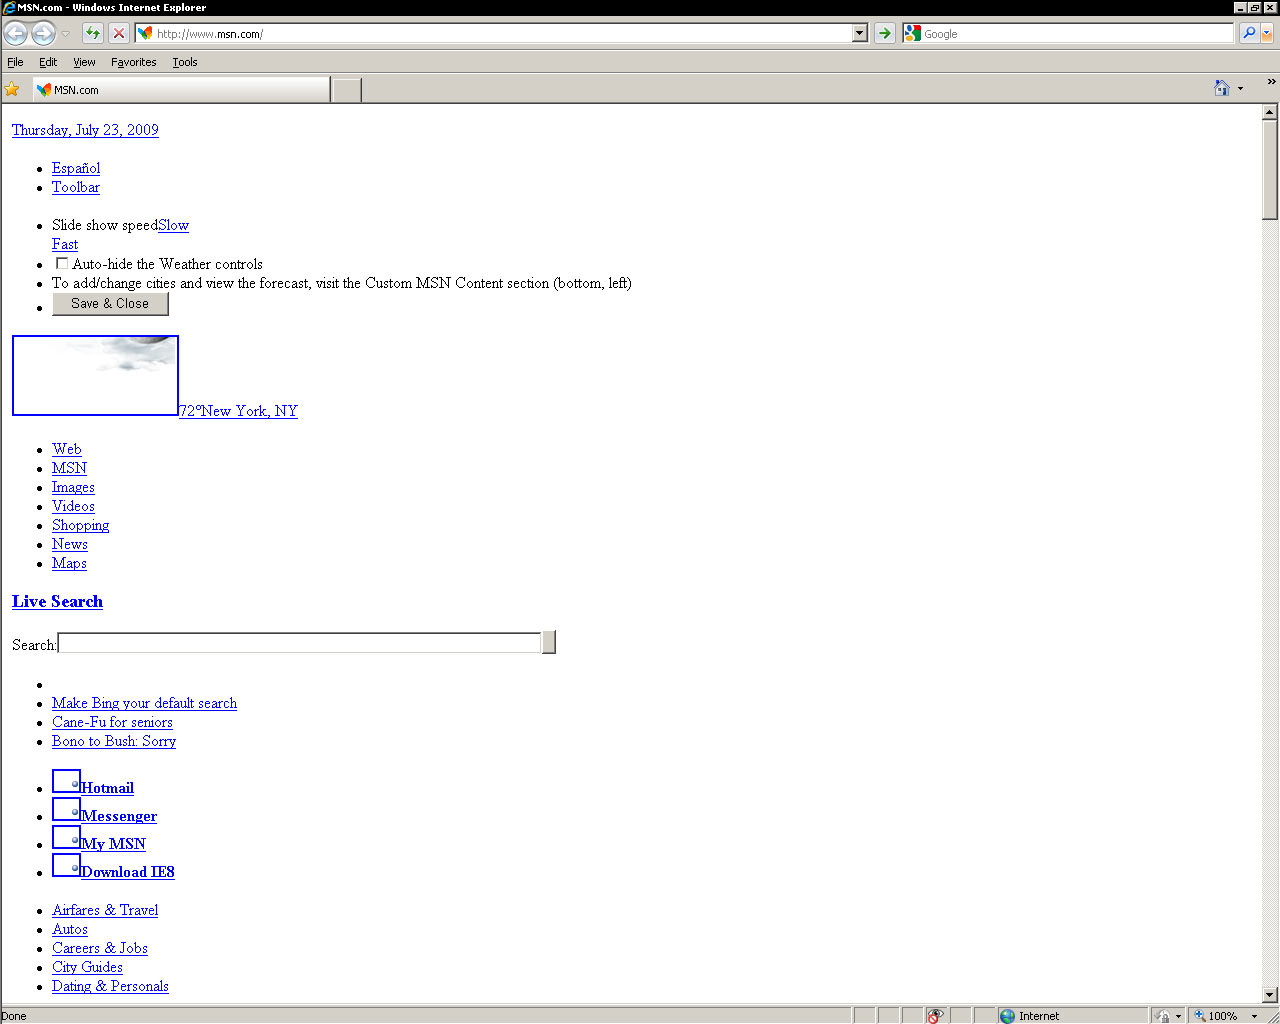Click the Live Search heading link
This screenshot has width=1280, height=1024.
point(57,601)
